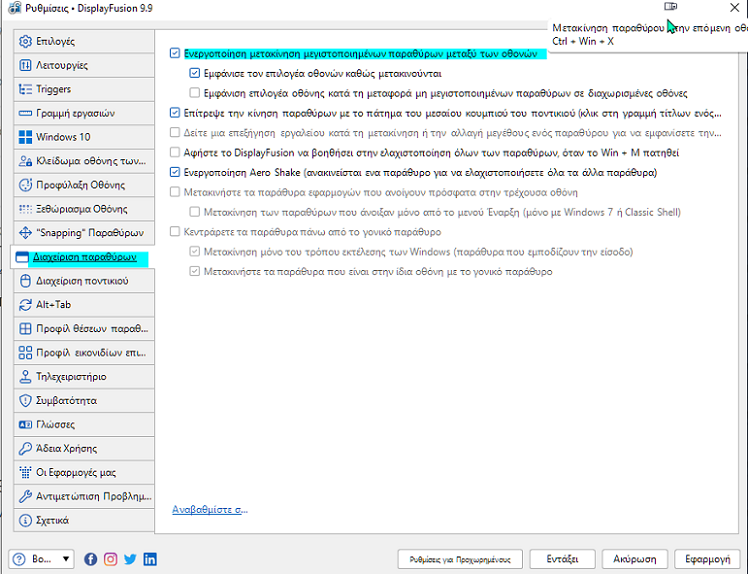This screenshot has width=748, height=574.
Task: Apply changes with Εφαρμογή button
Action: click(707, 559)
